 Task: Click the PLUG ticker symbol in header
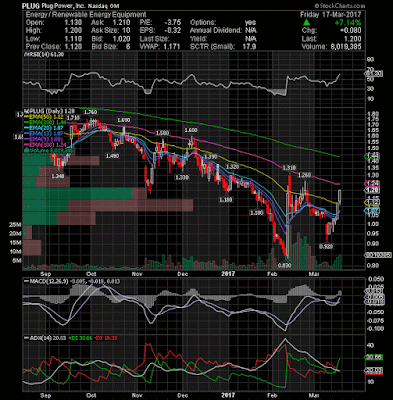point(31,6)
